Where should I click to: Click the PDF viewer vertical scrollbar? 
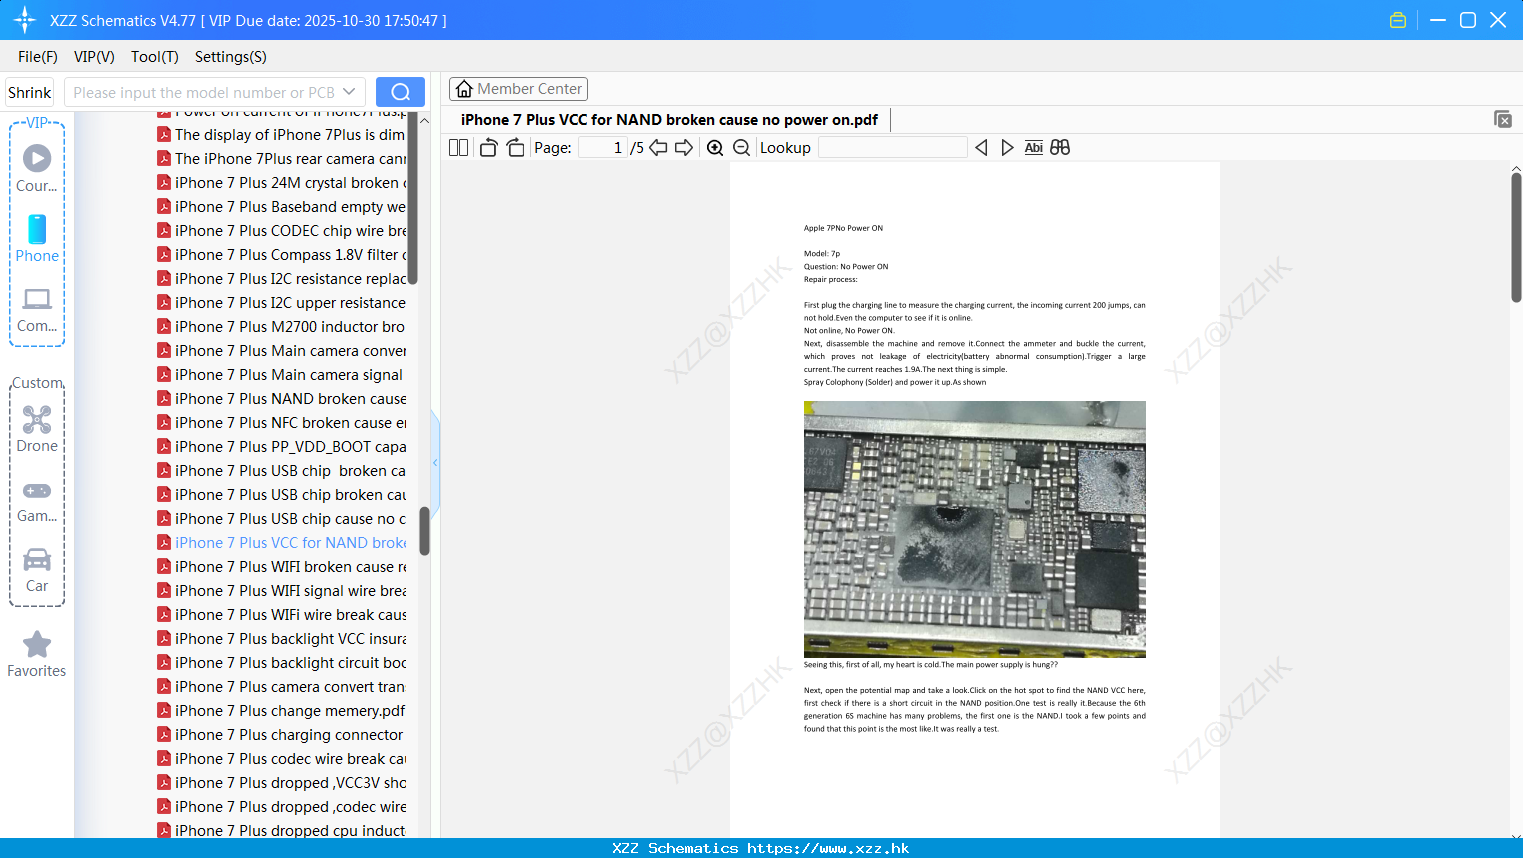(1516, 238)
